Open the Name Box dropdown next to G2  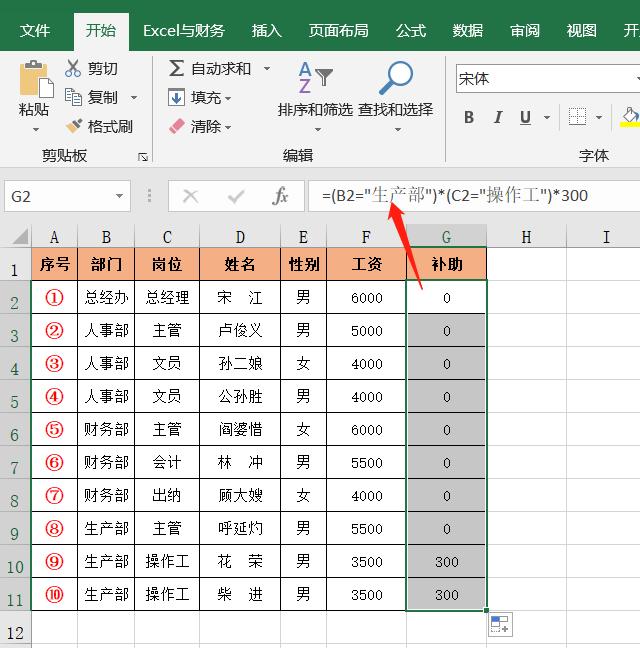120,196
